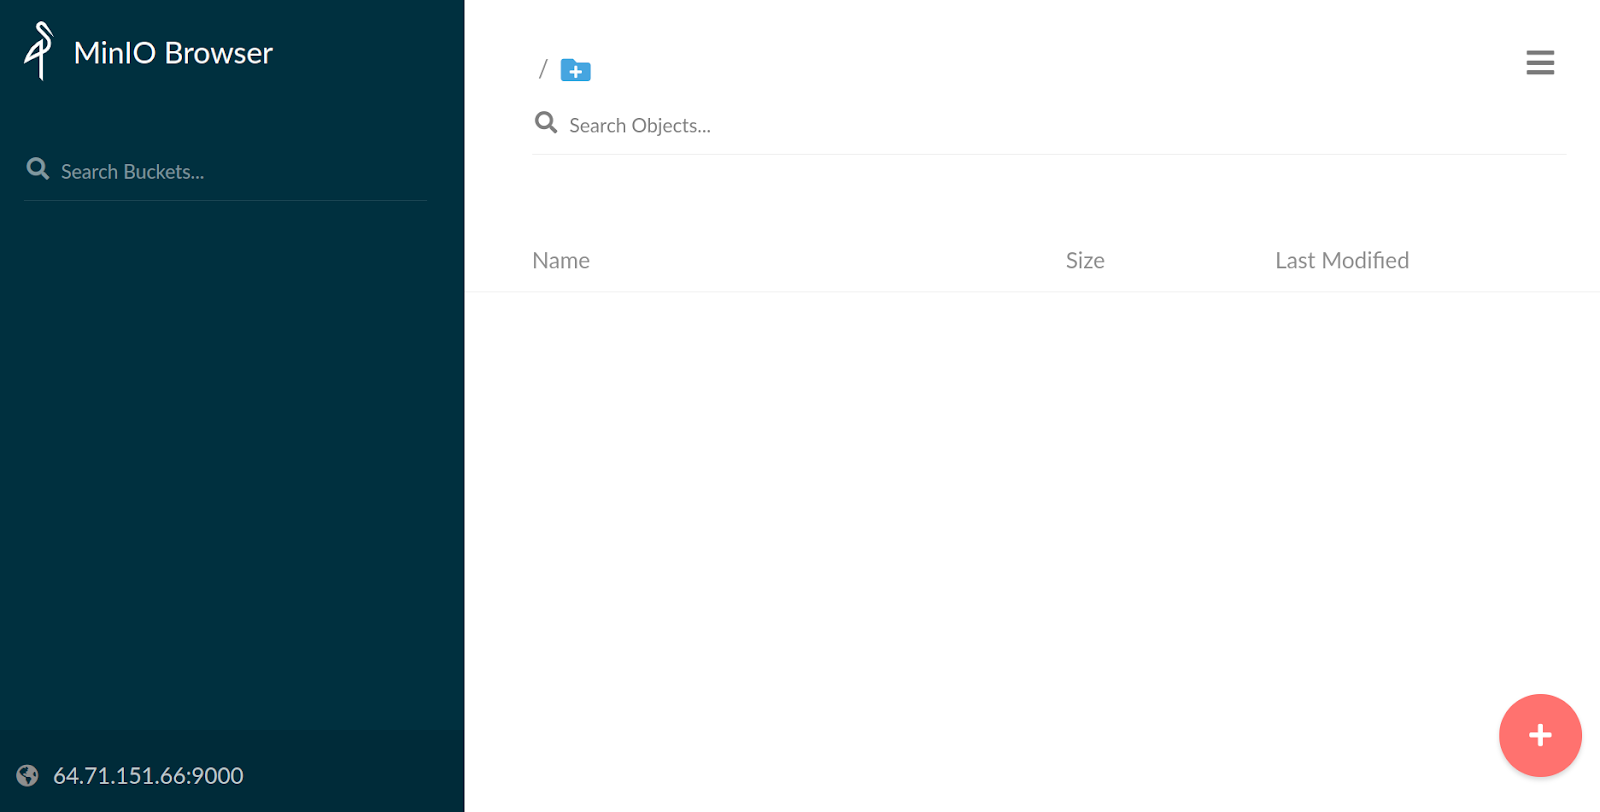1600x812 pixels.
Task: Open the hamburger menu in top right
Action: tap(1540, 63)
